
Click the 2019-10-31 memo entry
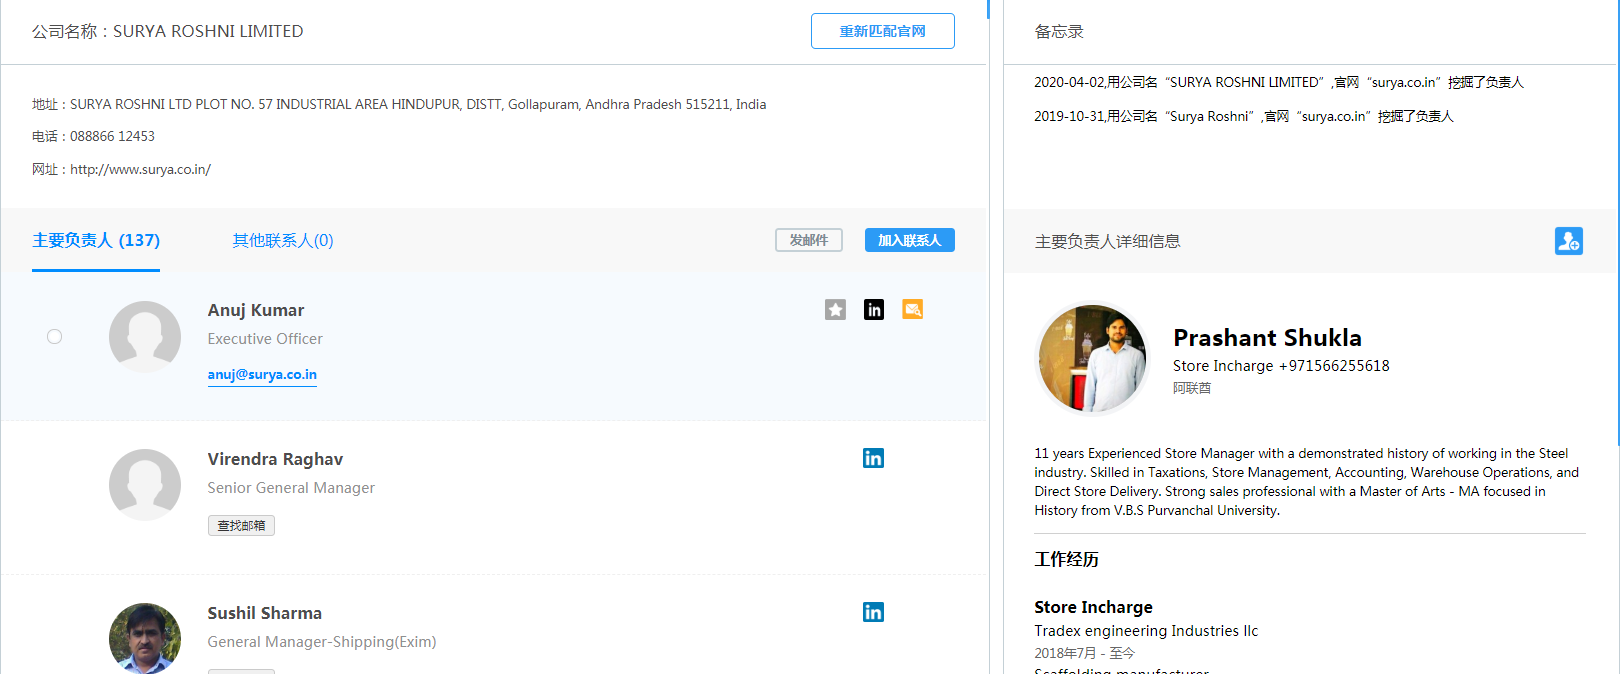click(1244, 116)
